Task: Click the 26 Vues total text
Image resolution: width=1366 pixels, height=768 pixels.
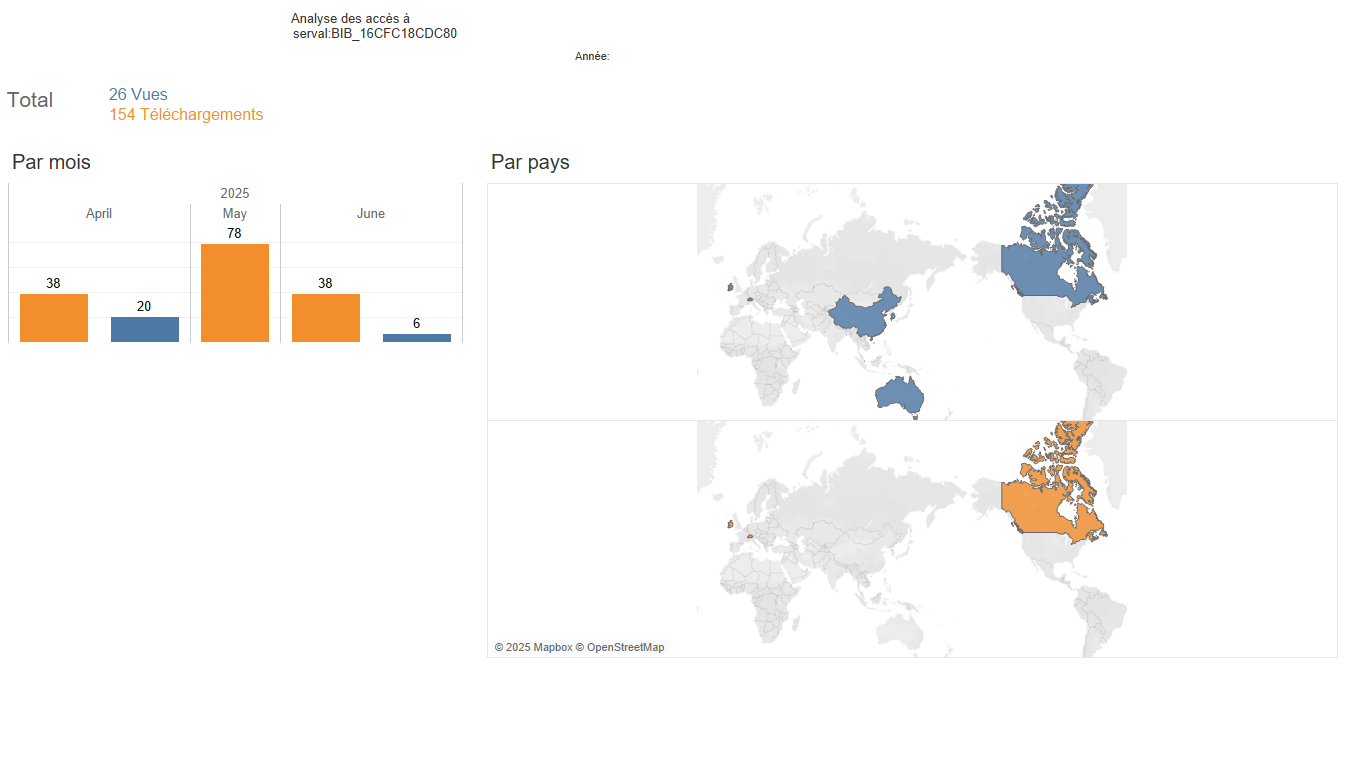Action: pyautogui.click(x=138, y=95)
